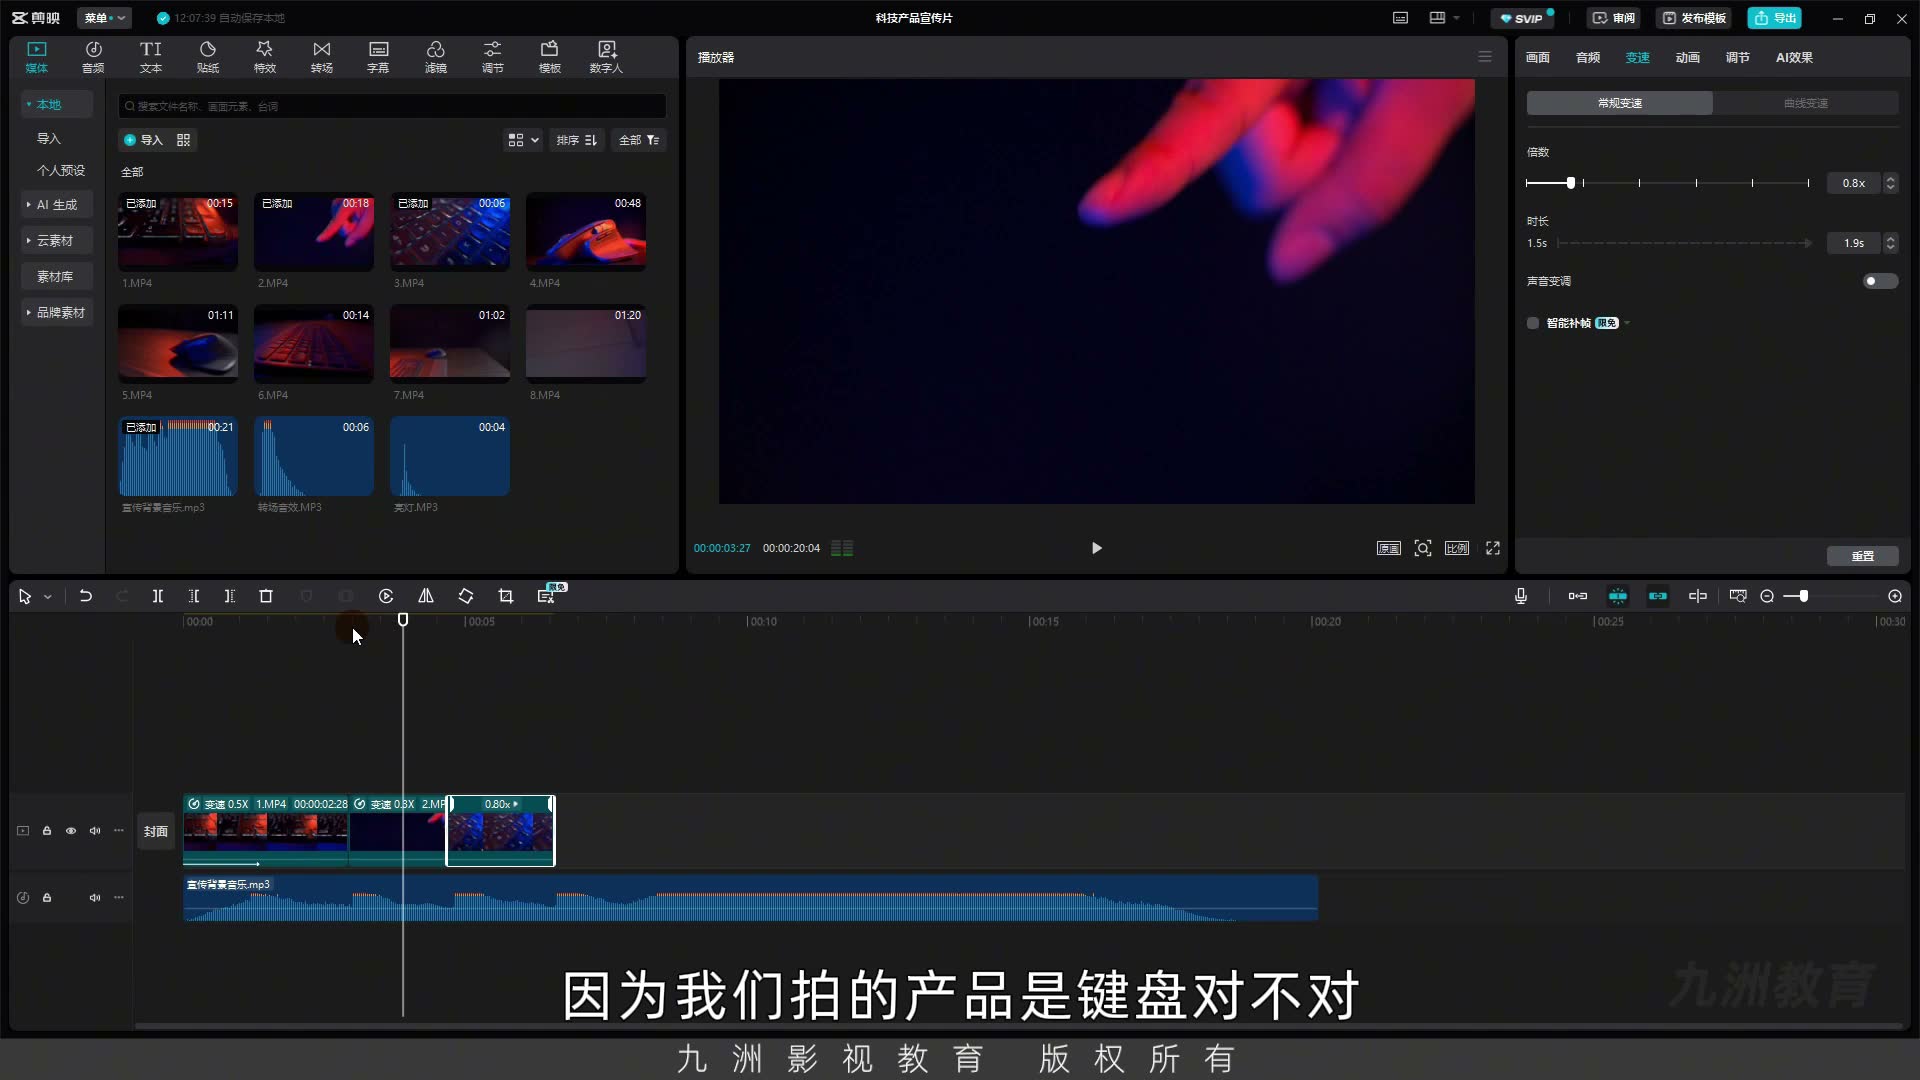Screen dimensions: 1920x1080
Task: Open the 菜单 dropdown menu
Action: tap(104, 18)
